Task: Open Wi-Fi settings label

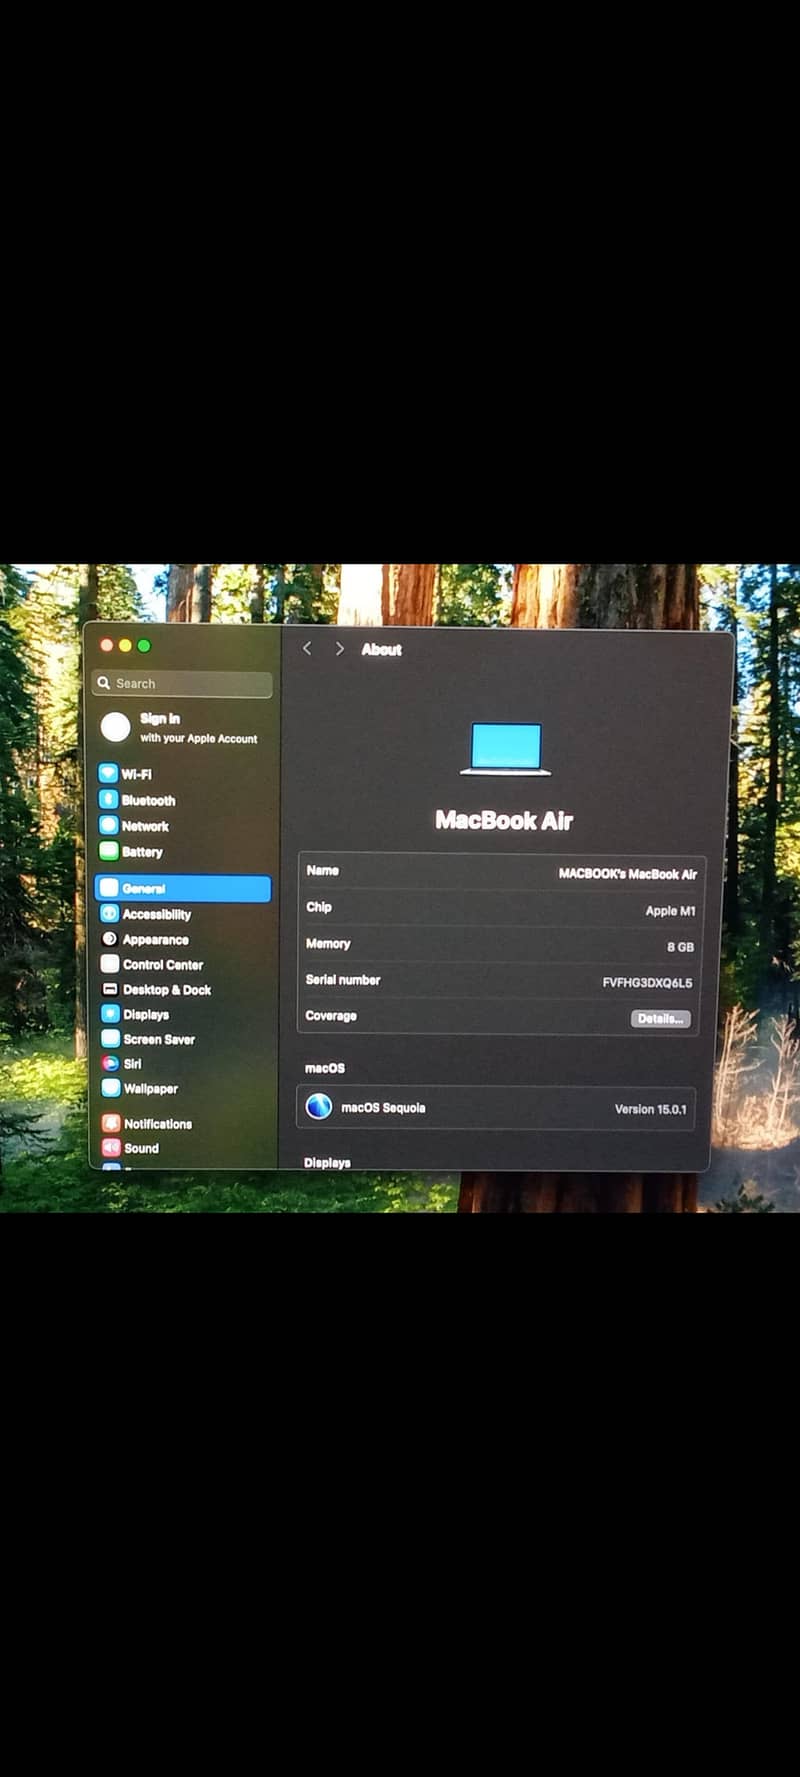Action: 137,774
